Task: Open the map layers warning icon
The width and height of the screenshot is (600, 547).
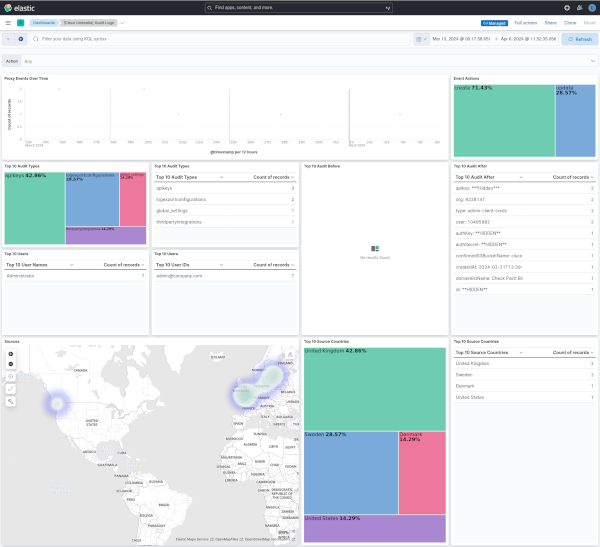Action: point(290,354)
